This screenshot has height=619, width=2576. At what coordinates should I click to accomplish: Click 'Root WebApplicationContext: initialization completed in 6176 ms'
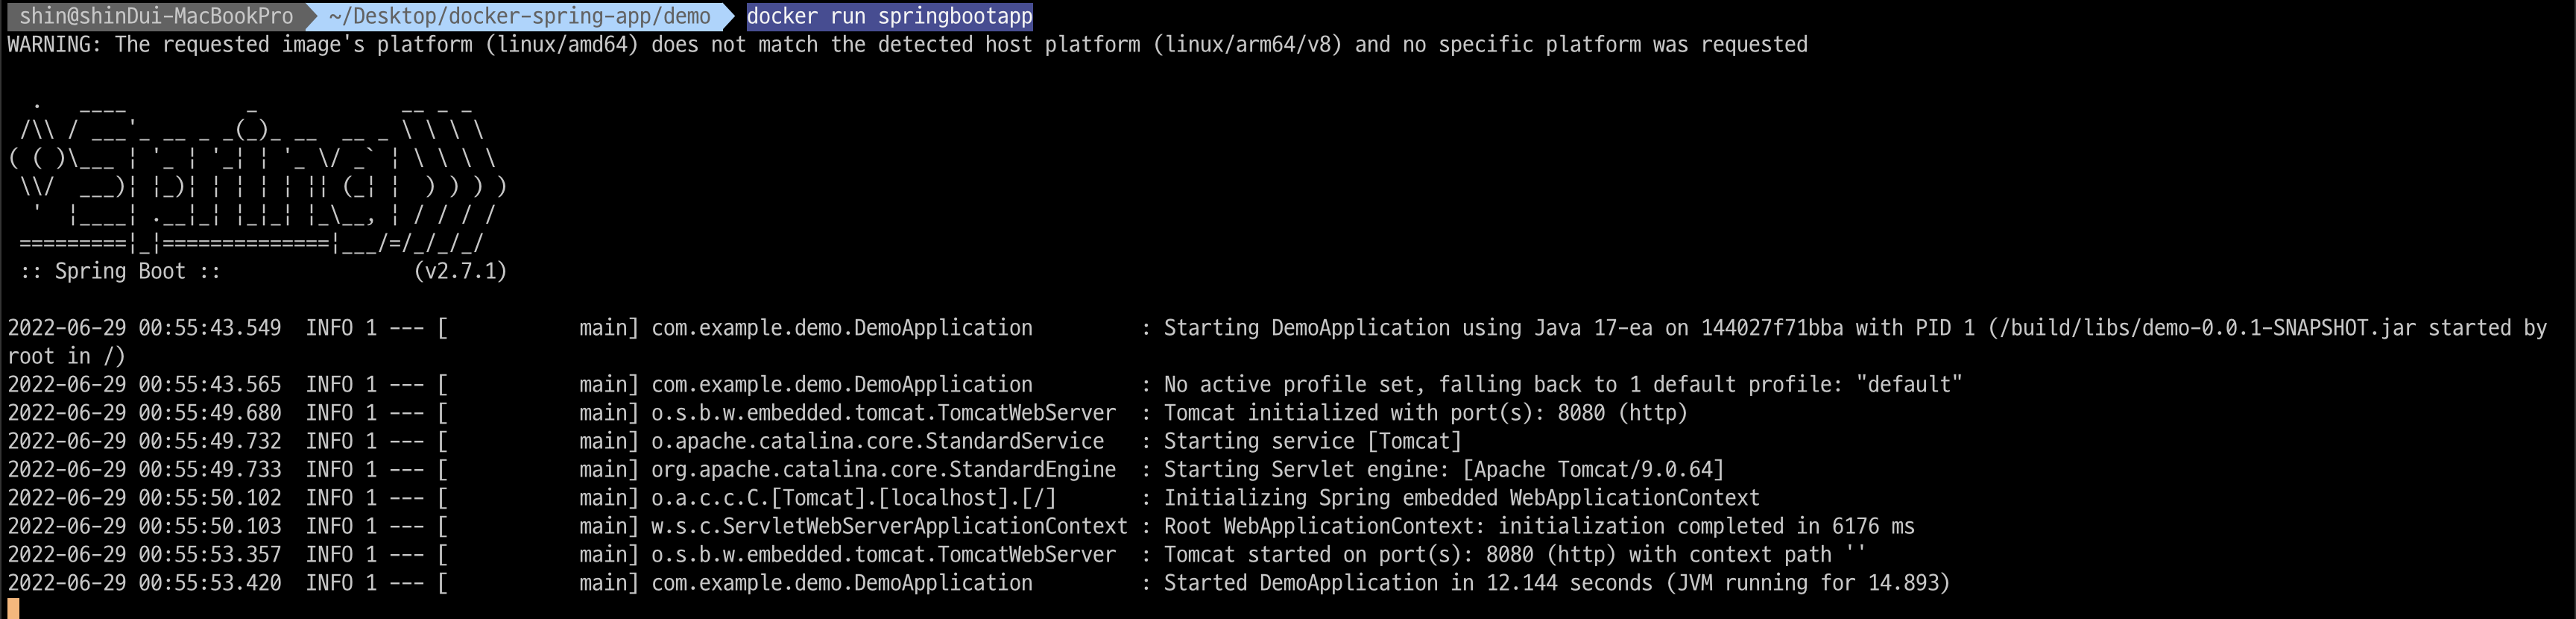(x=1539, y=526)
